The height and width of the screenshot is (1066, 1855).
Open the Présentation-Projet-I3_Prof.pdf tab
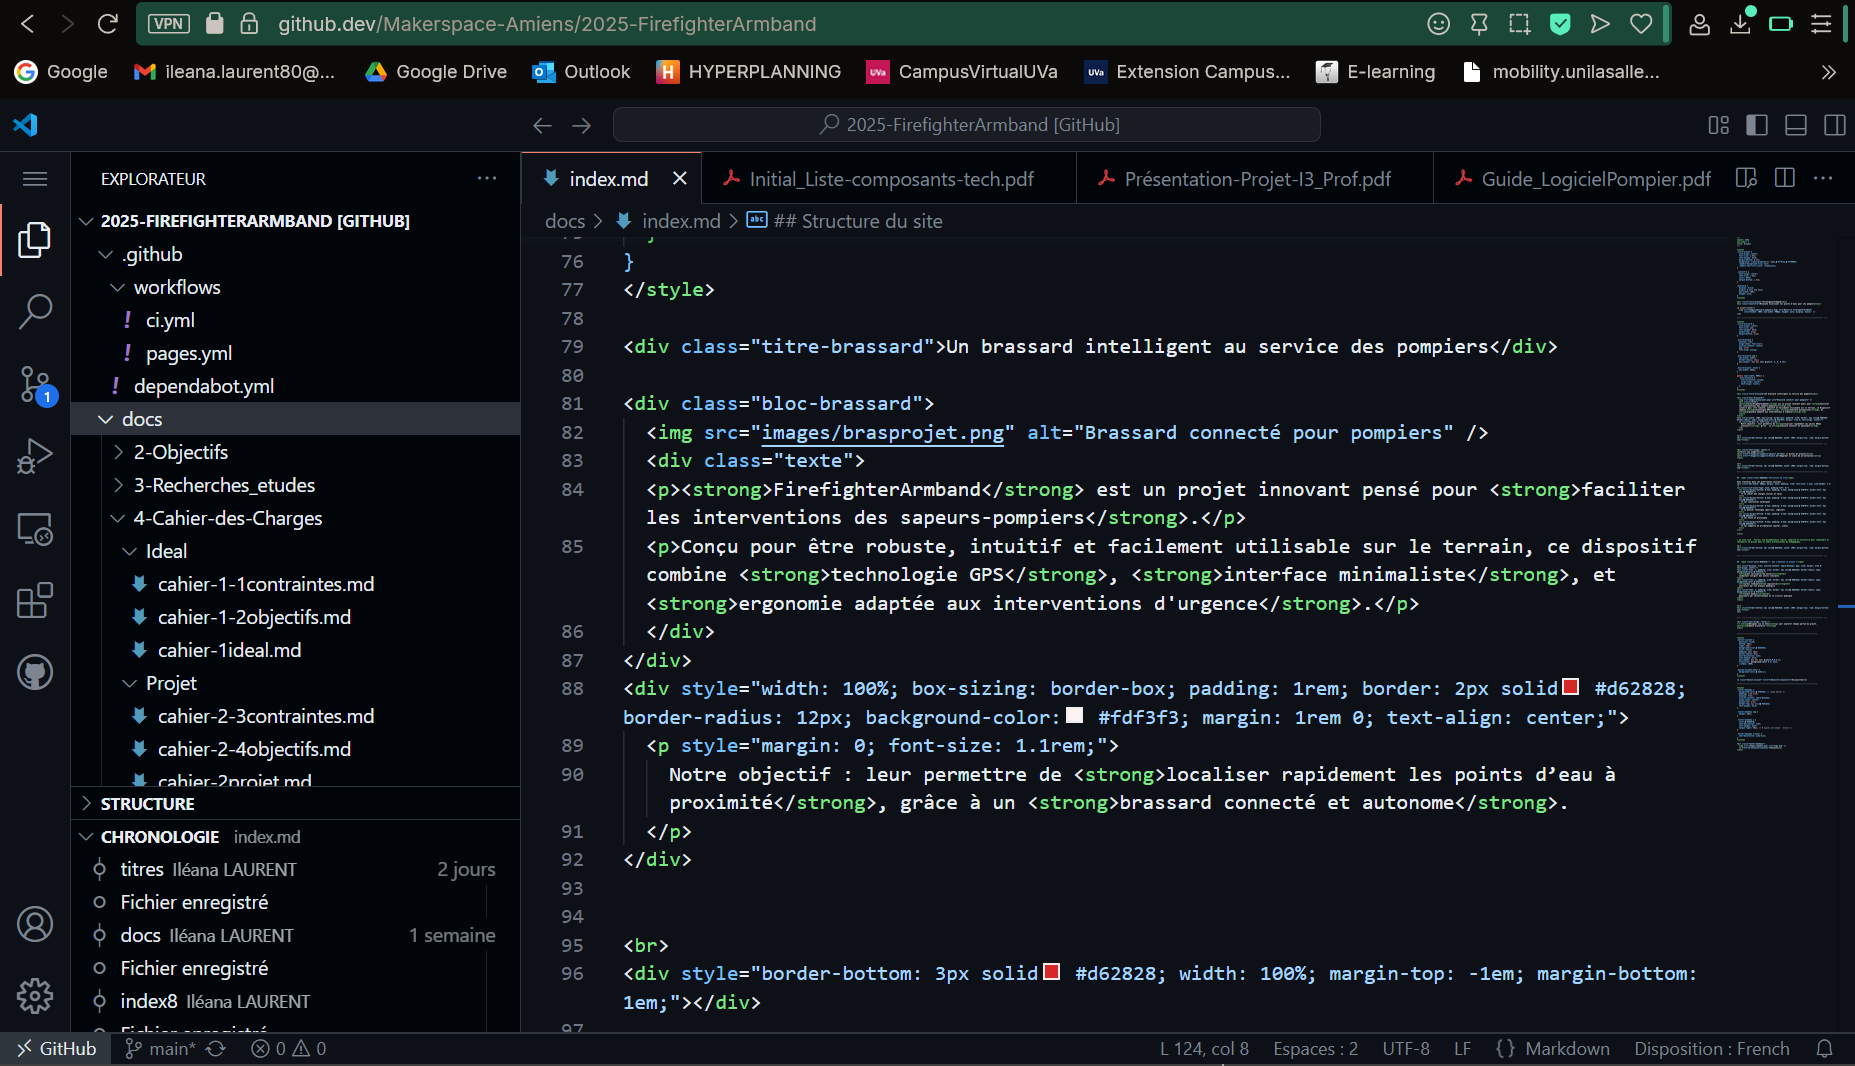[1255, 179]
